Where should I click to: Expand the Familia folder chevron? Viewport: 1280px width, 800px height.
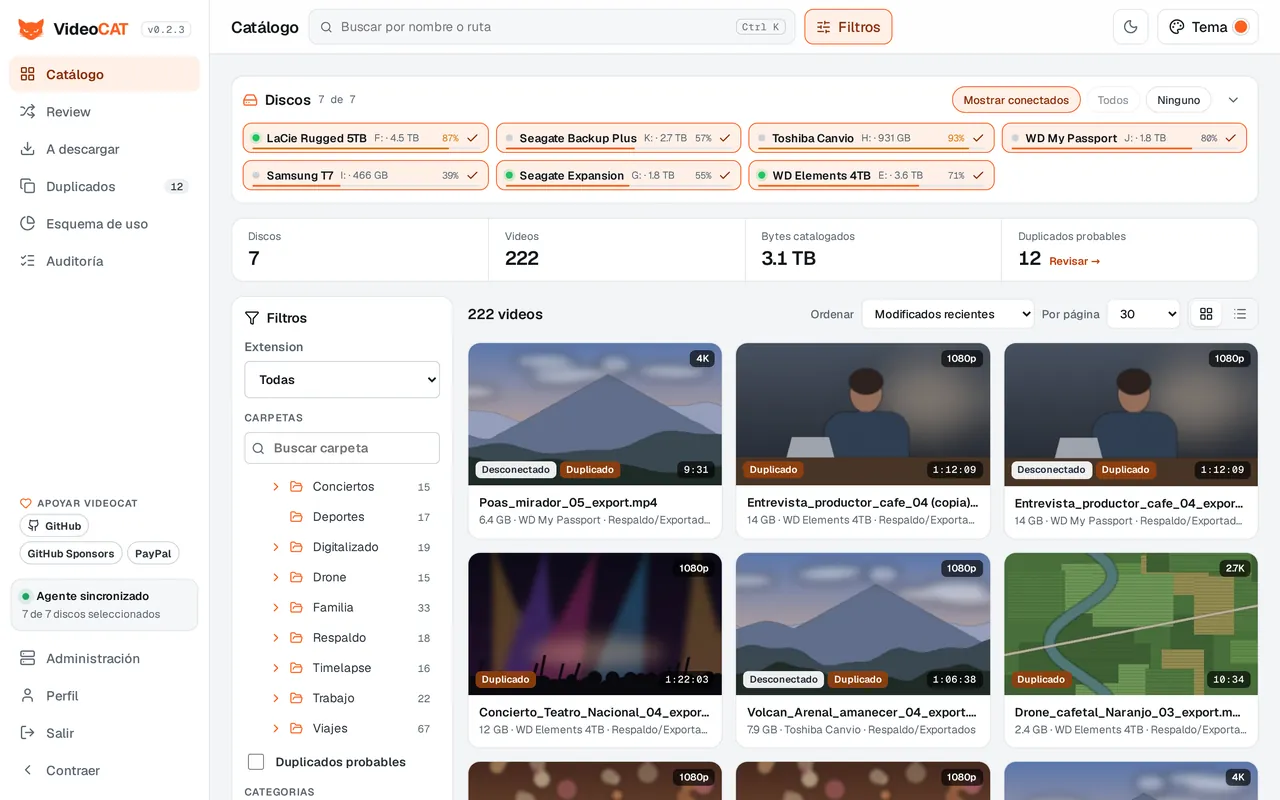click(276, 607)
